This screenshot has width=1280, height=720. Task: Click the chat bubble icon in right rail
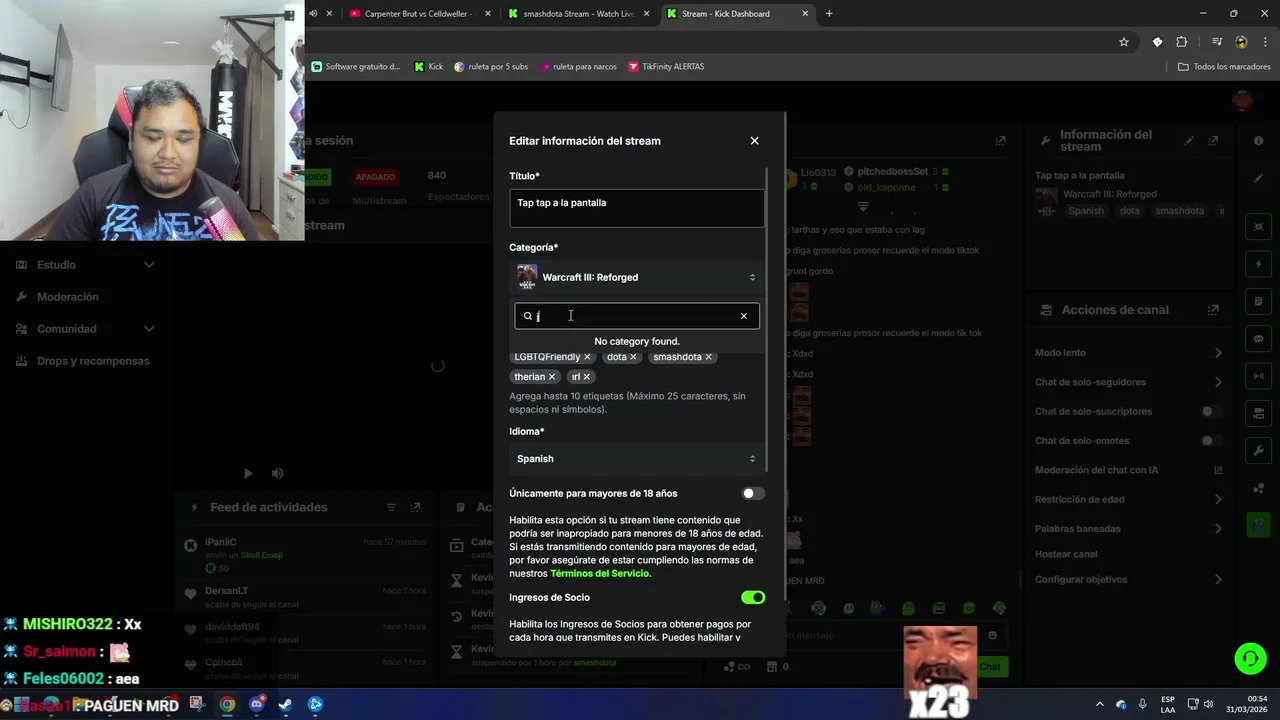[1259, 339]
